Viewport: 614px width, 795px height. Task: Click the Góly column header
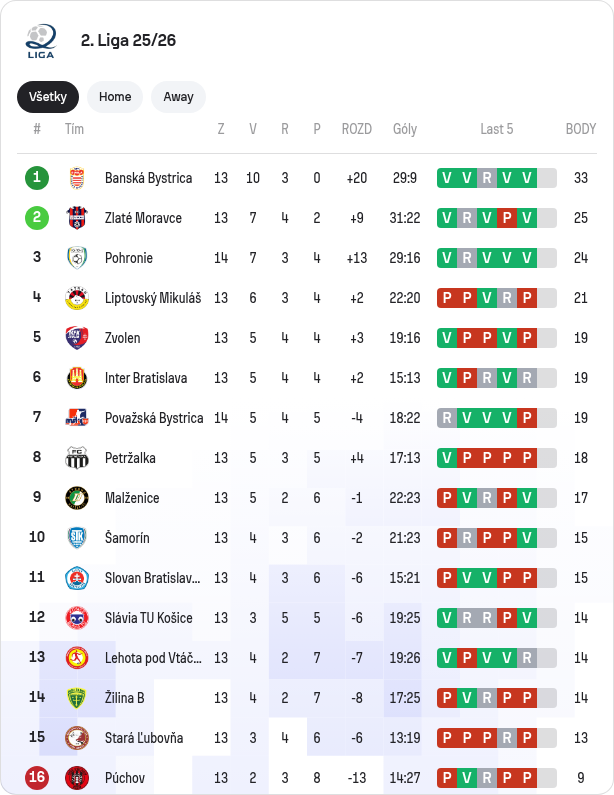(x=405, y=129)
